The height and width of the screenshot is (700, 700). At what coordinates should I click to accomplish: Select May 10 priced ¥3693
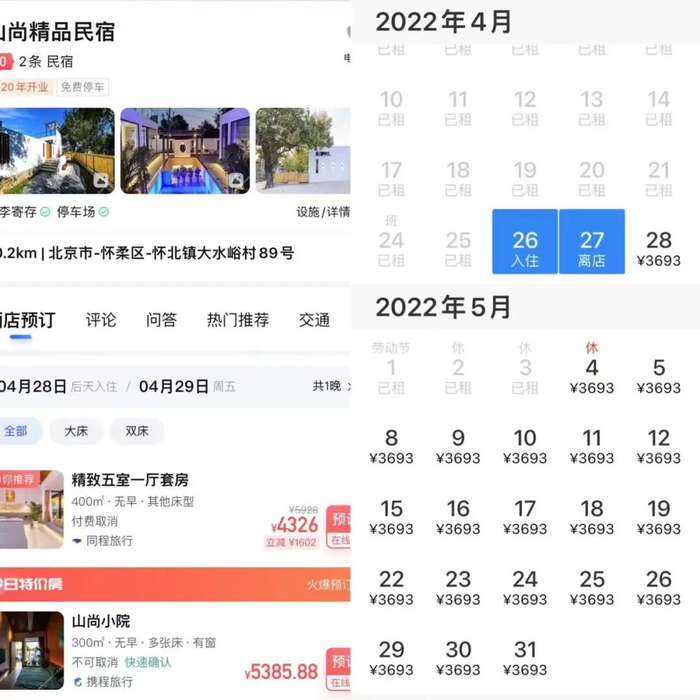pos(525,446)
